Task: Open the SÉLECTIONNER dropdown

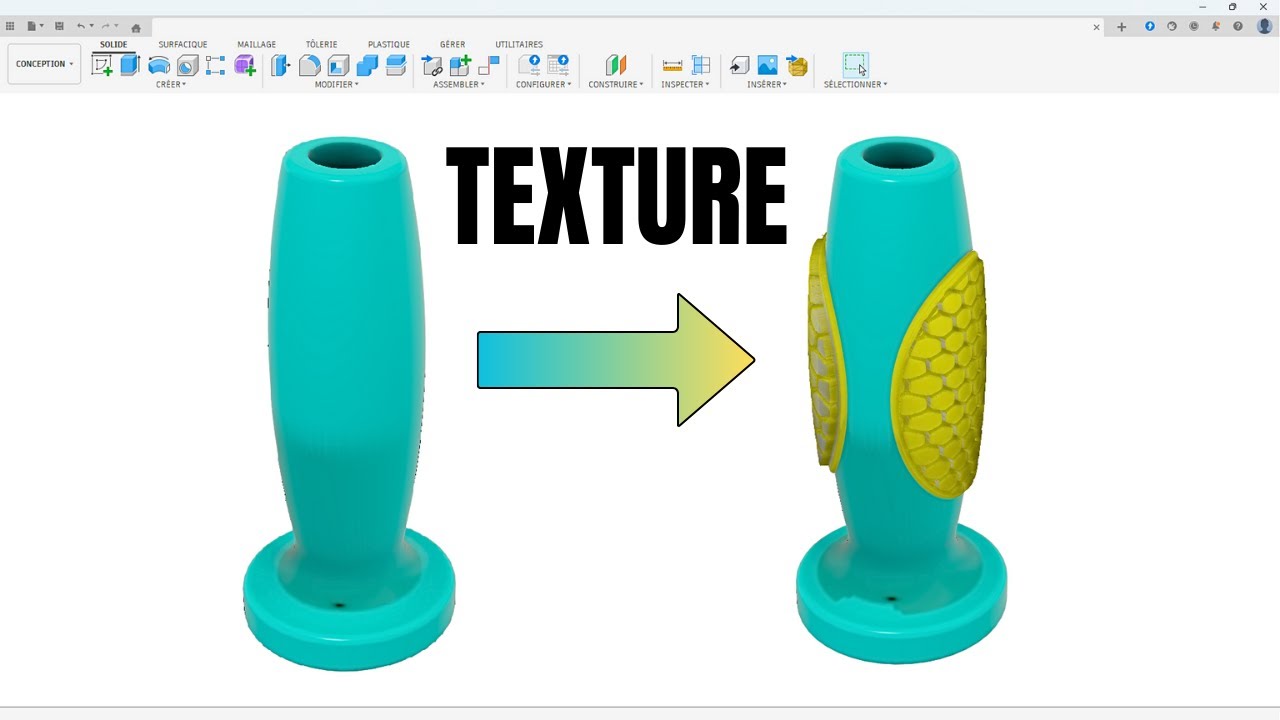Action: pyautogui.click(x=855, y=85)
